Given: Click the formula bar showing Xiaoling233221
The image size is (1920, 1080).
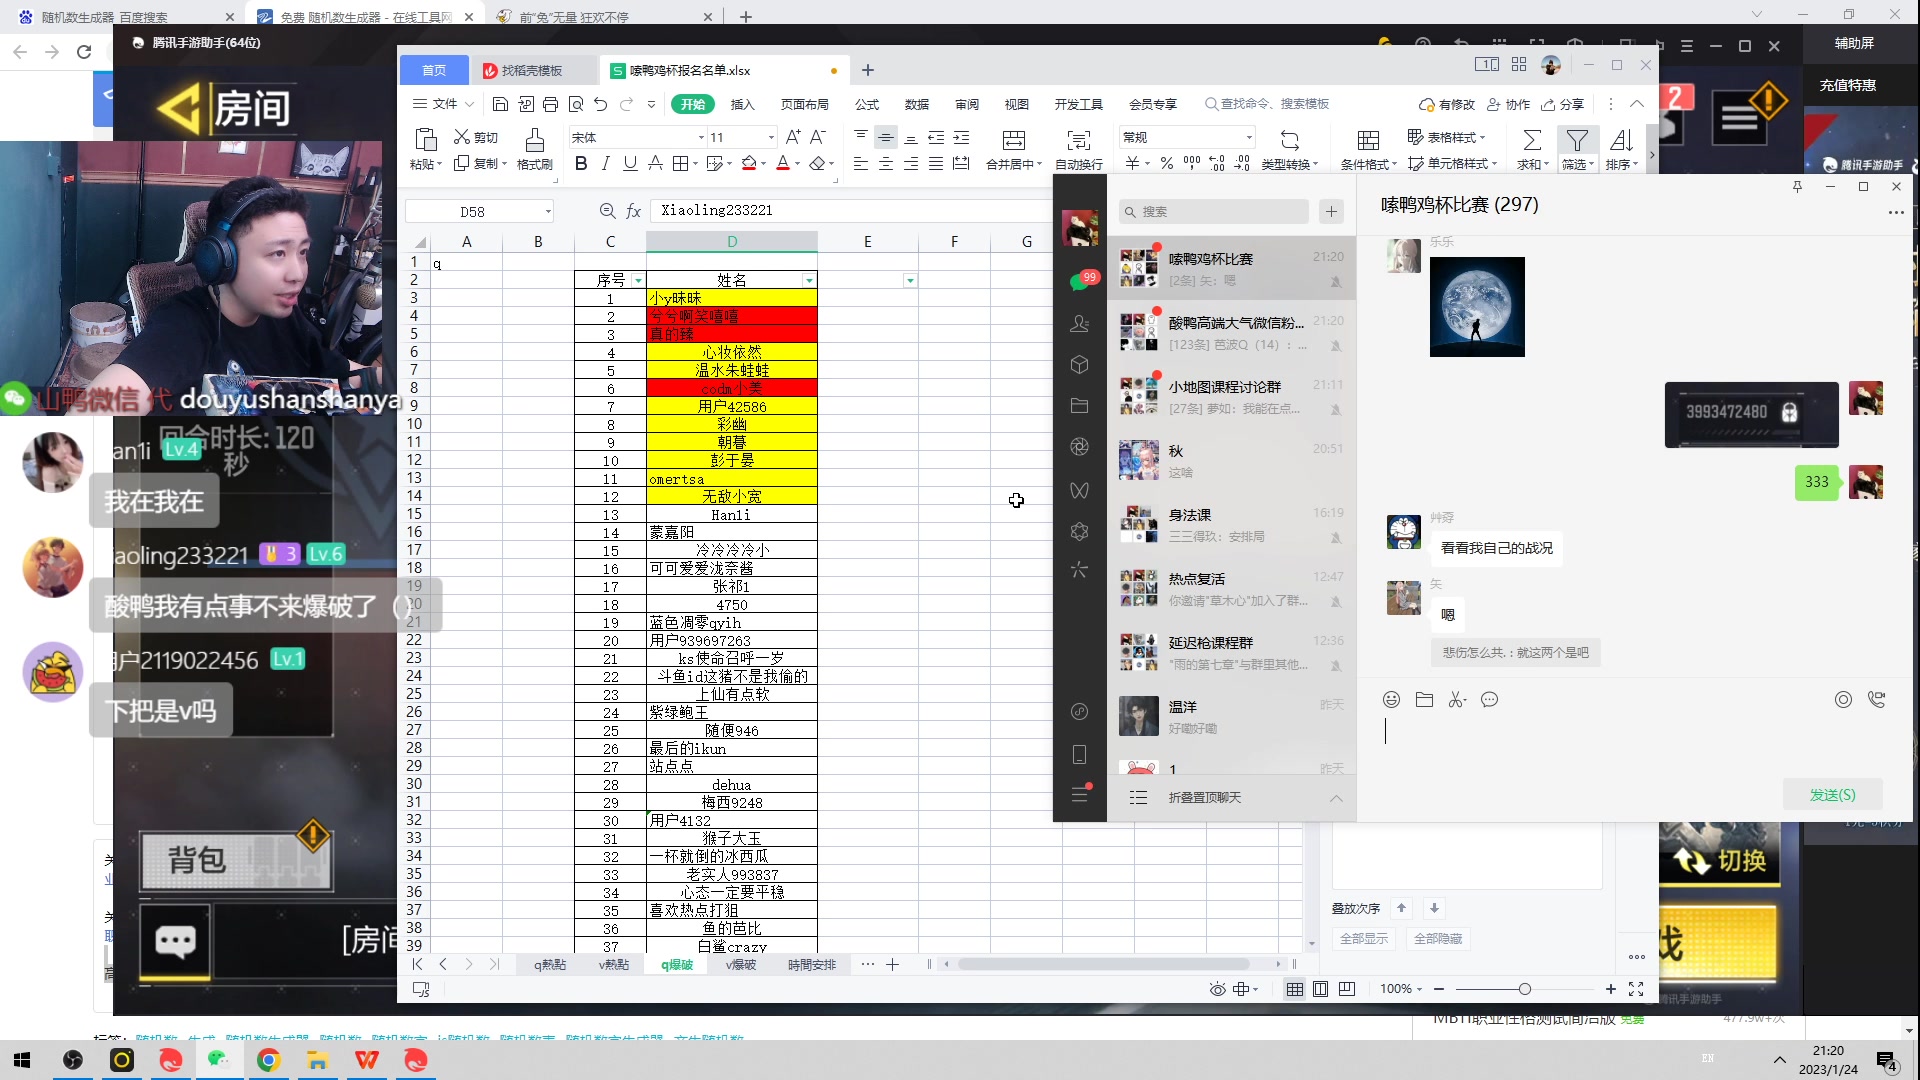Looking at the screenshot, I should 850,211.
